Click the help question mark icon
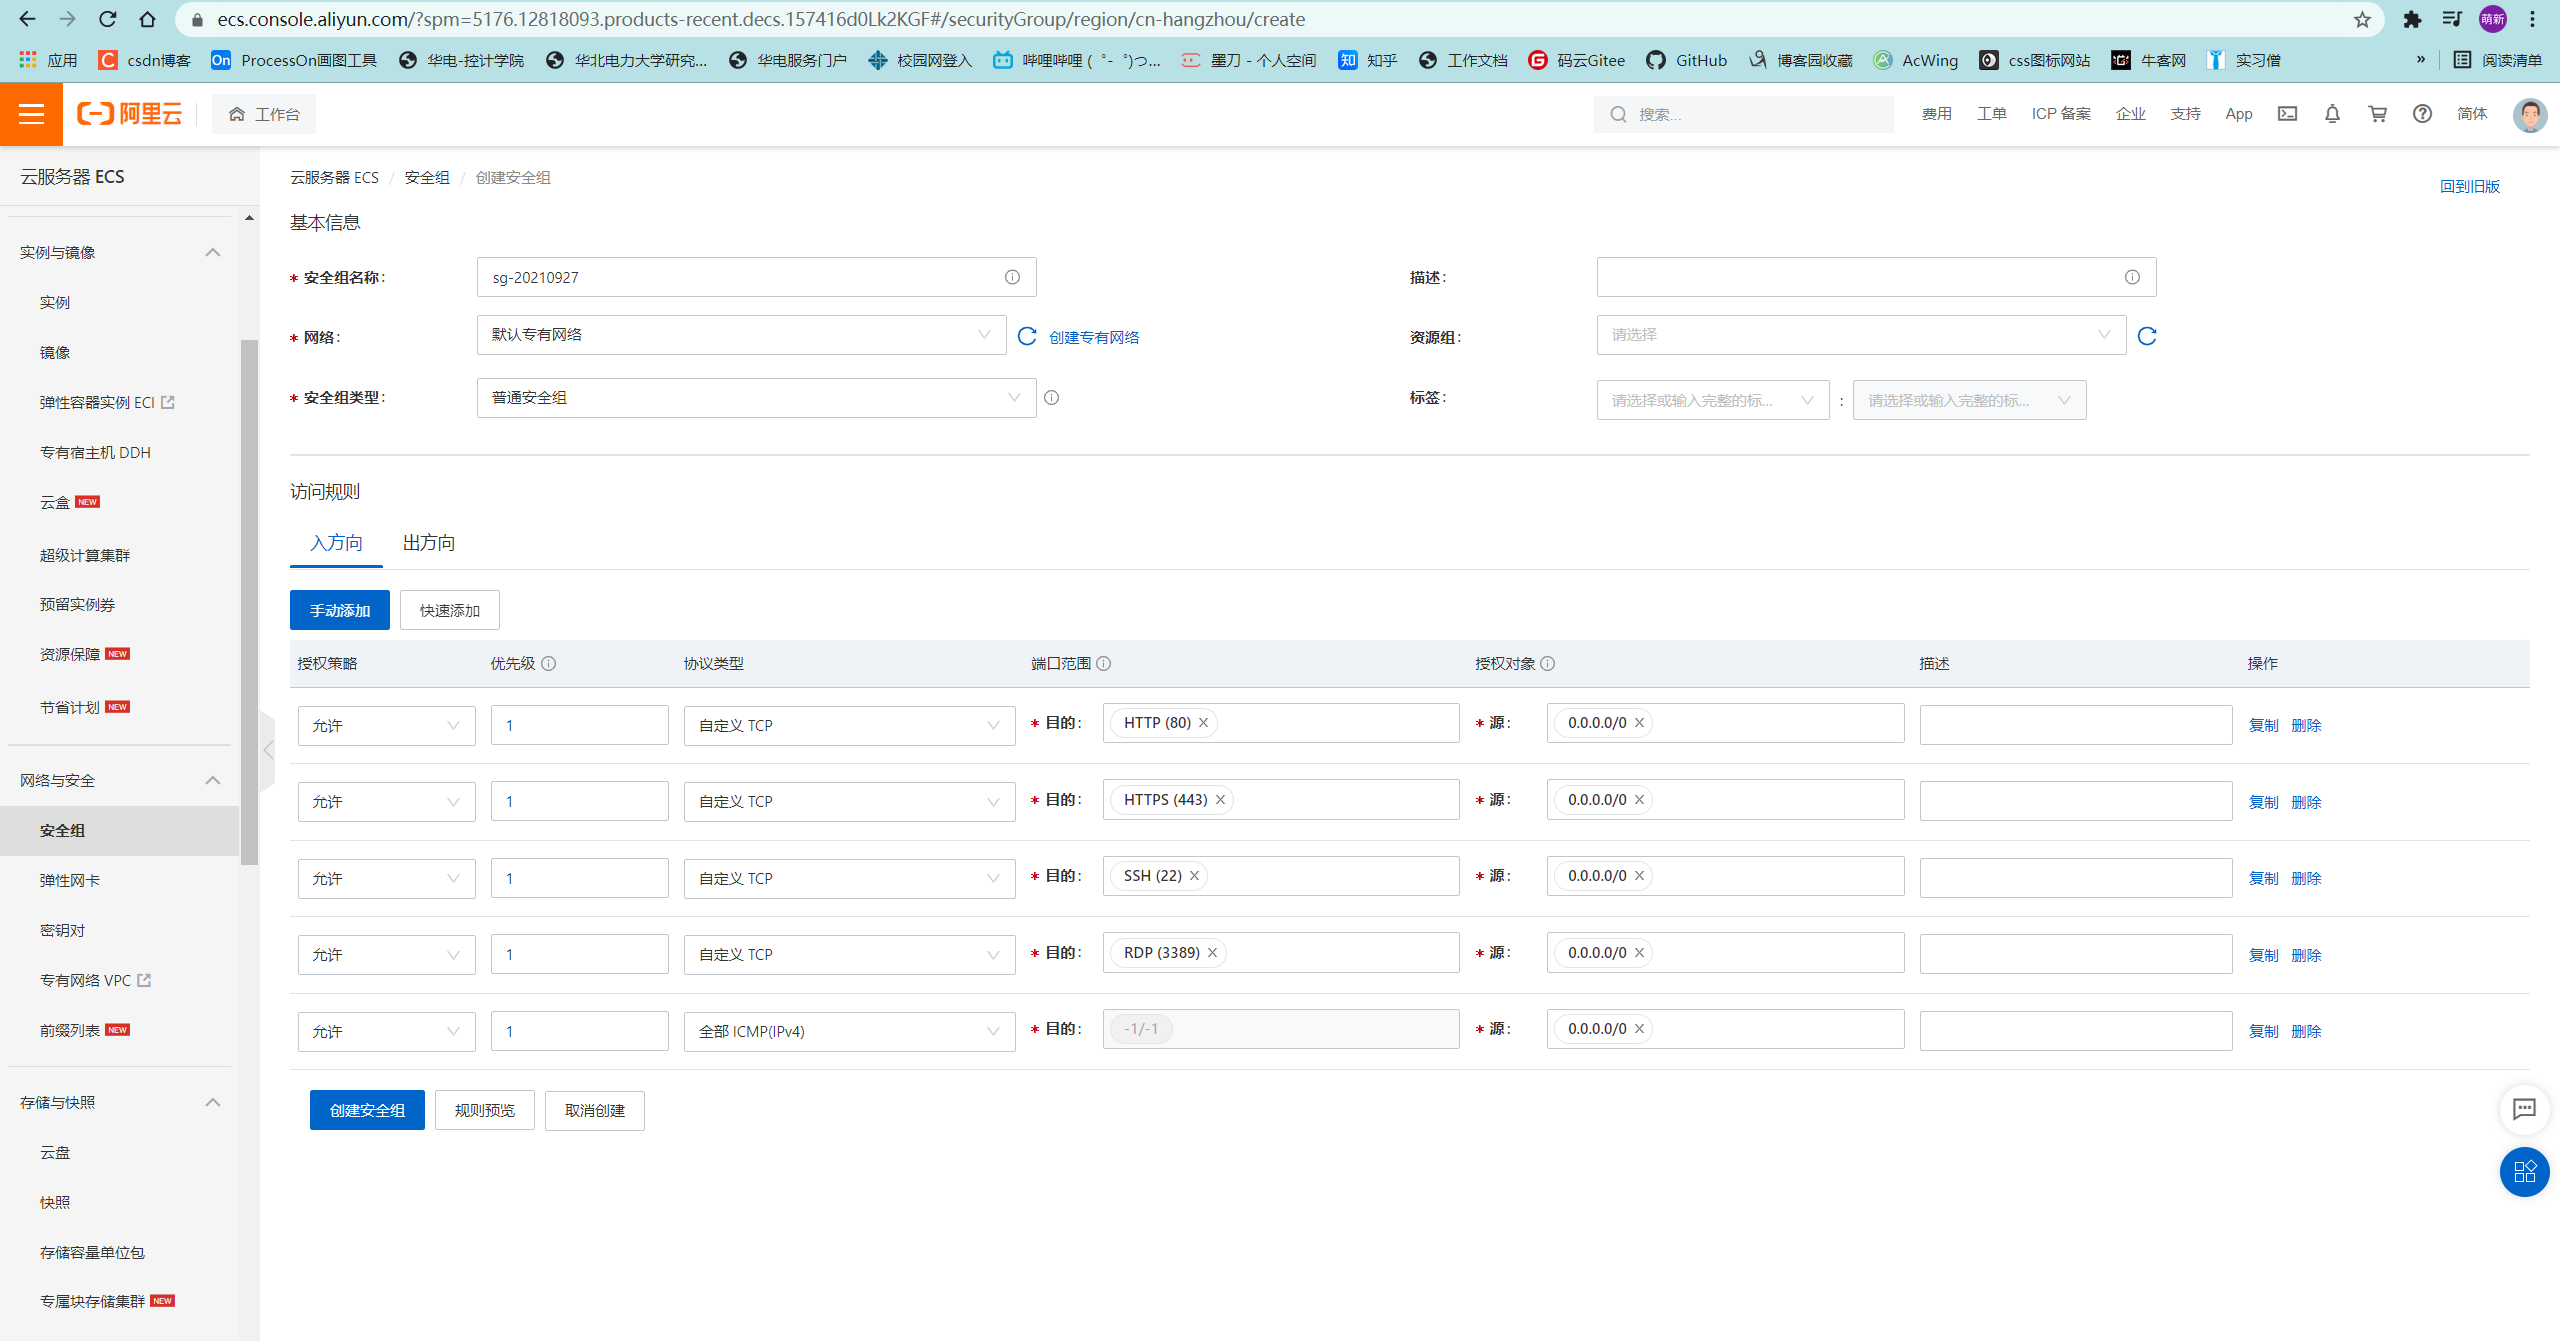 coord(2422,114)
